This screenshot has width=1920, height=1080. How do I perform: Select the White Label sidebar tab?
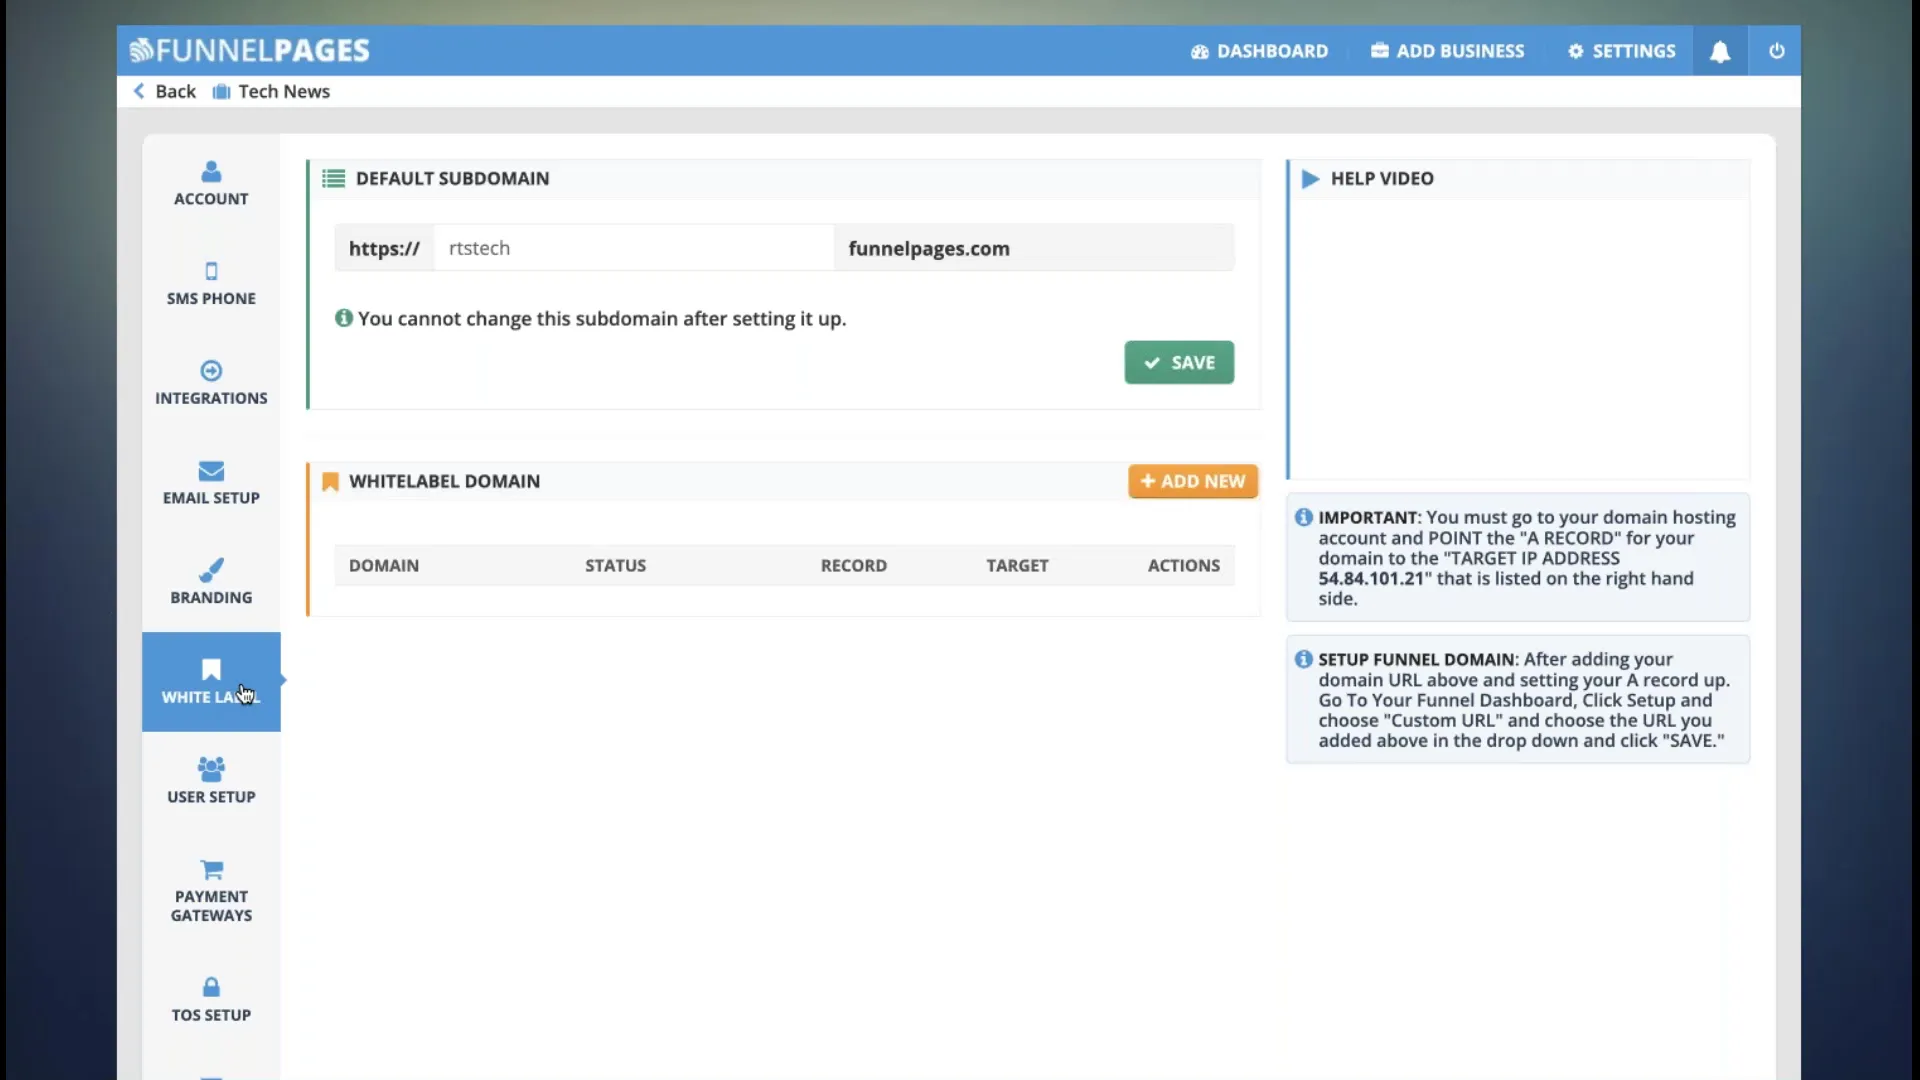211,682
